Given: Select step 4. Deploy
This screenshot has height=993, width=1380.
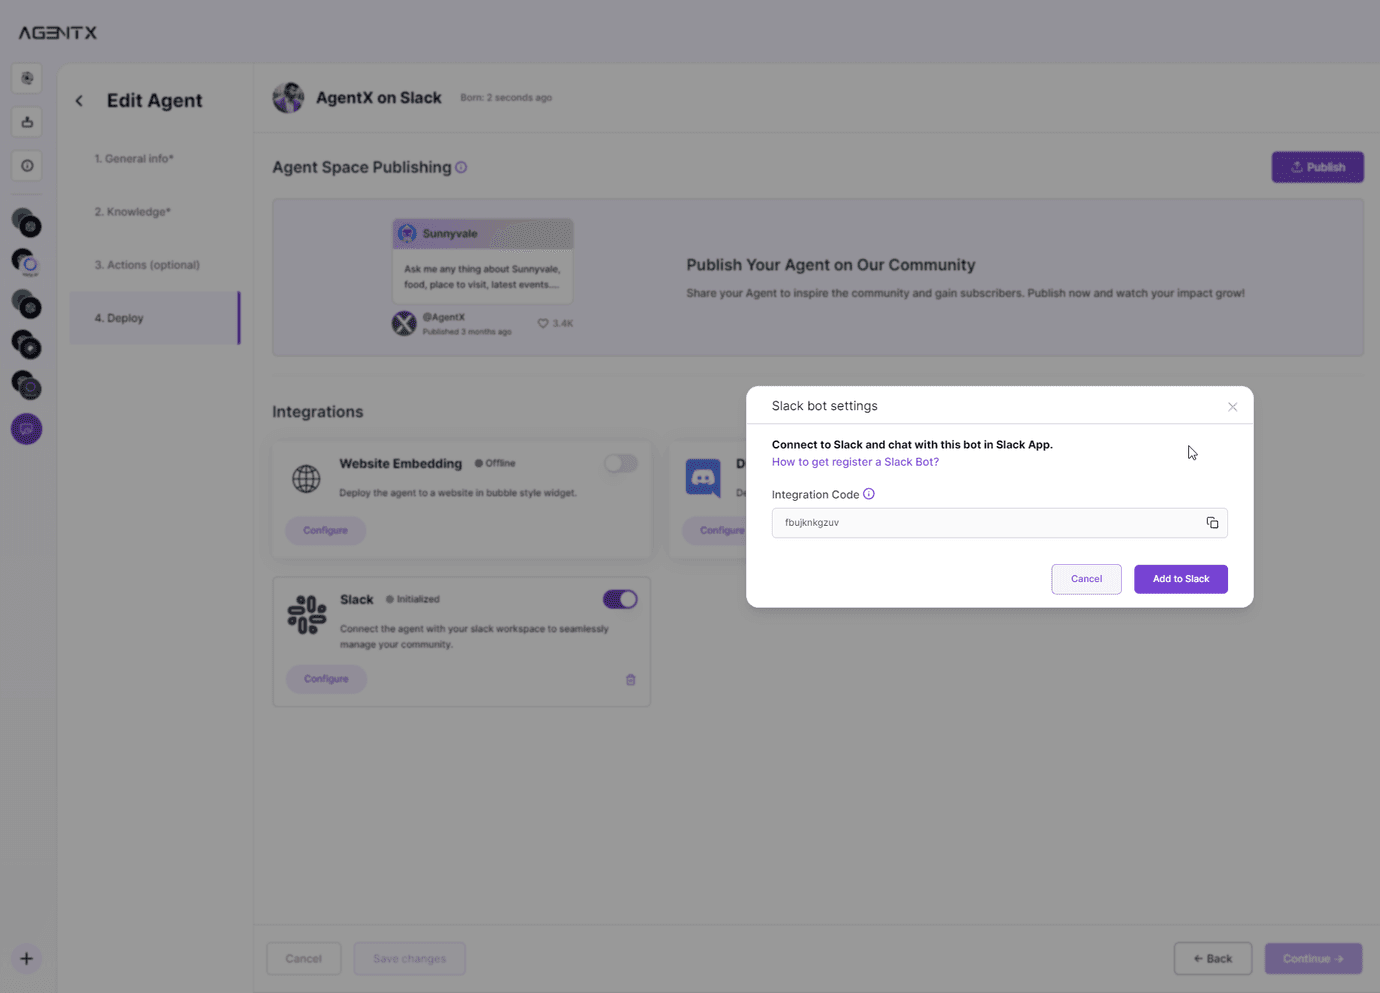Looking at the screenshot, I should 155,318.
